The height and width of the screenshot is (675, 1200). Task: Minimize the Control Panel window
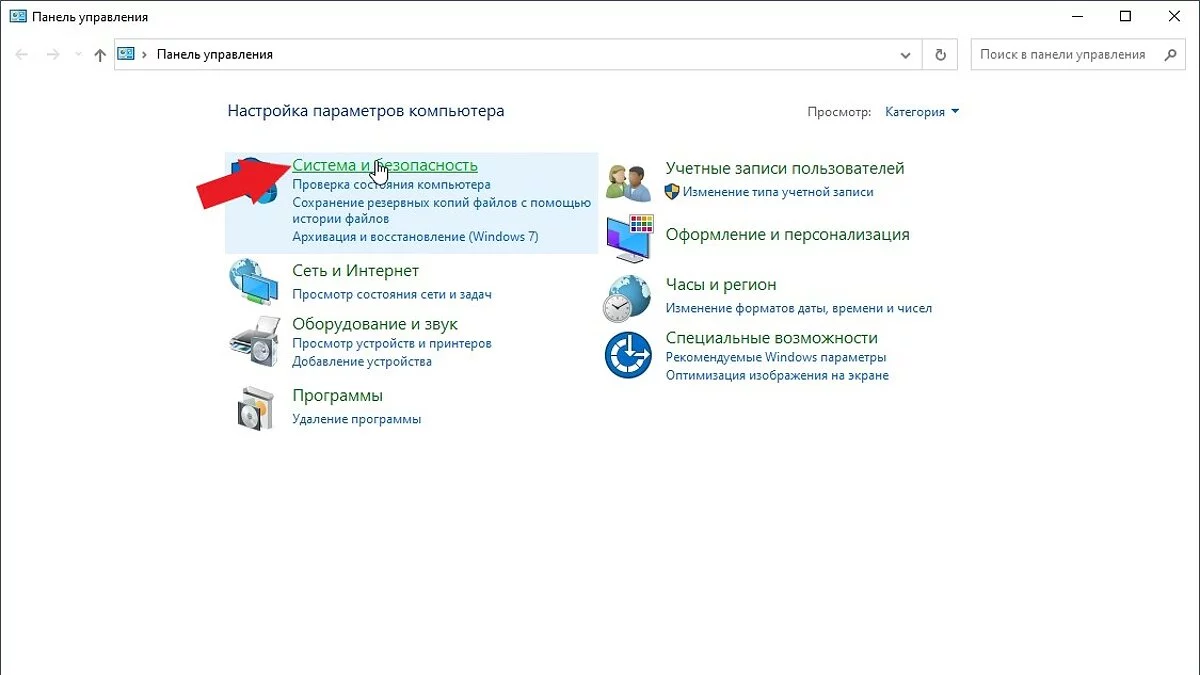1078,16
